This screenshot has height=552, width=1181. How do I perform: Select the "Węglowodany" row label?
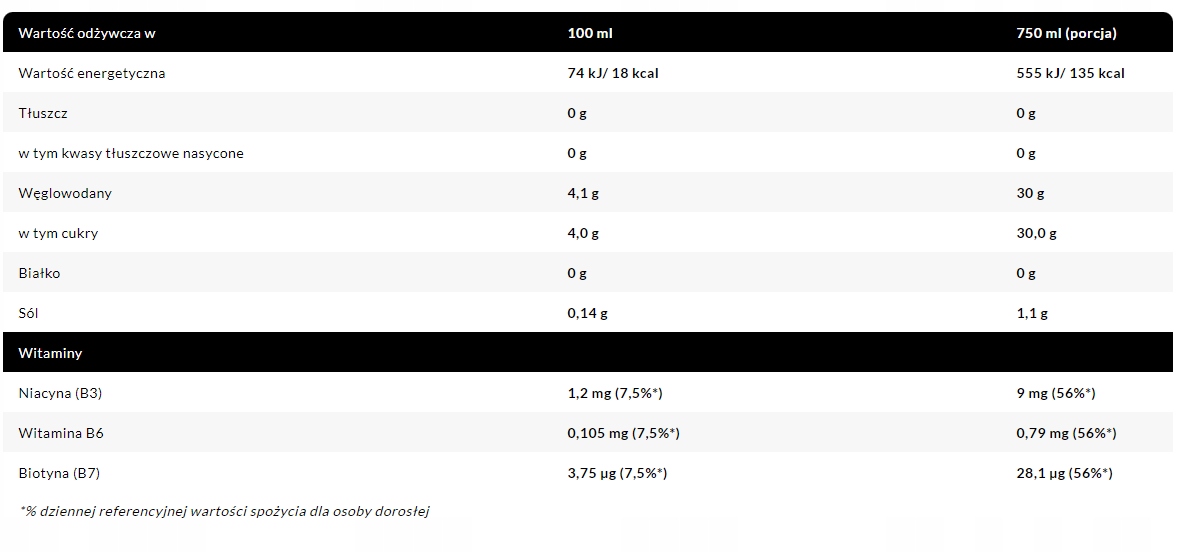tap(65, 193)
